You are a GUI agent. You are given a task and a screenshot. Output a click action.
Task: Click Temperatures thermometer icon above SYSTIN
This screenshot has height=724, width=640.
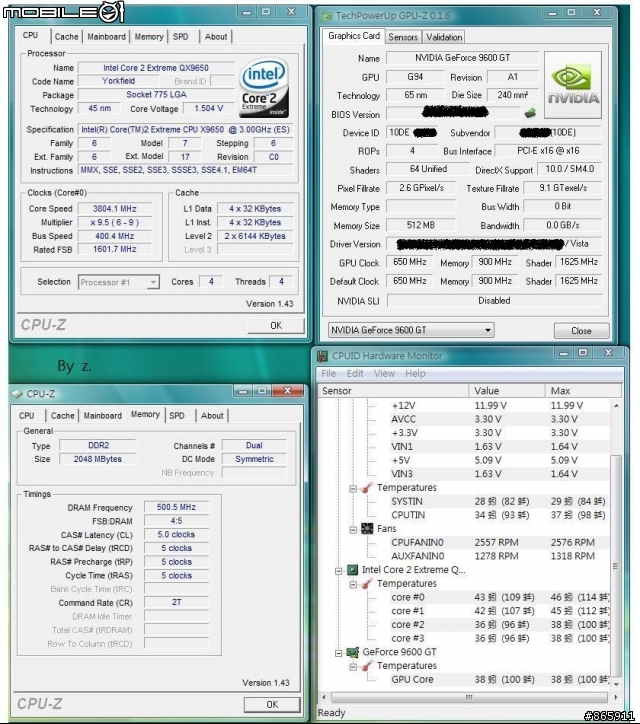tap(367, 488)
